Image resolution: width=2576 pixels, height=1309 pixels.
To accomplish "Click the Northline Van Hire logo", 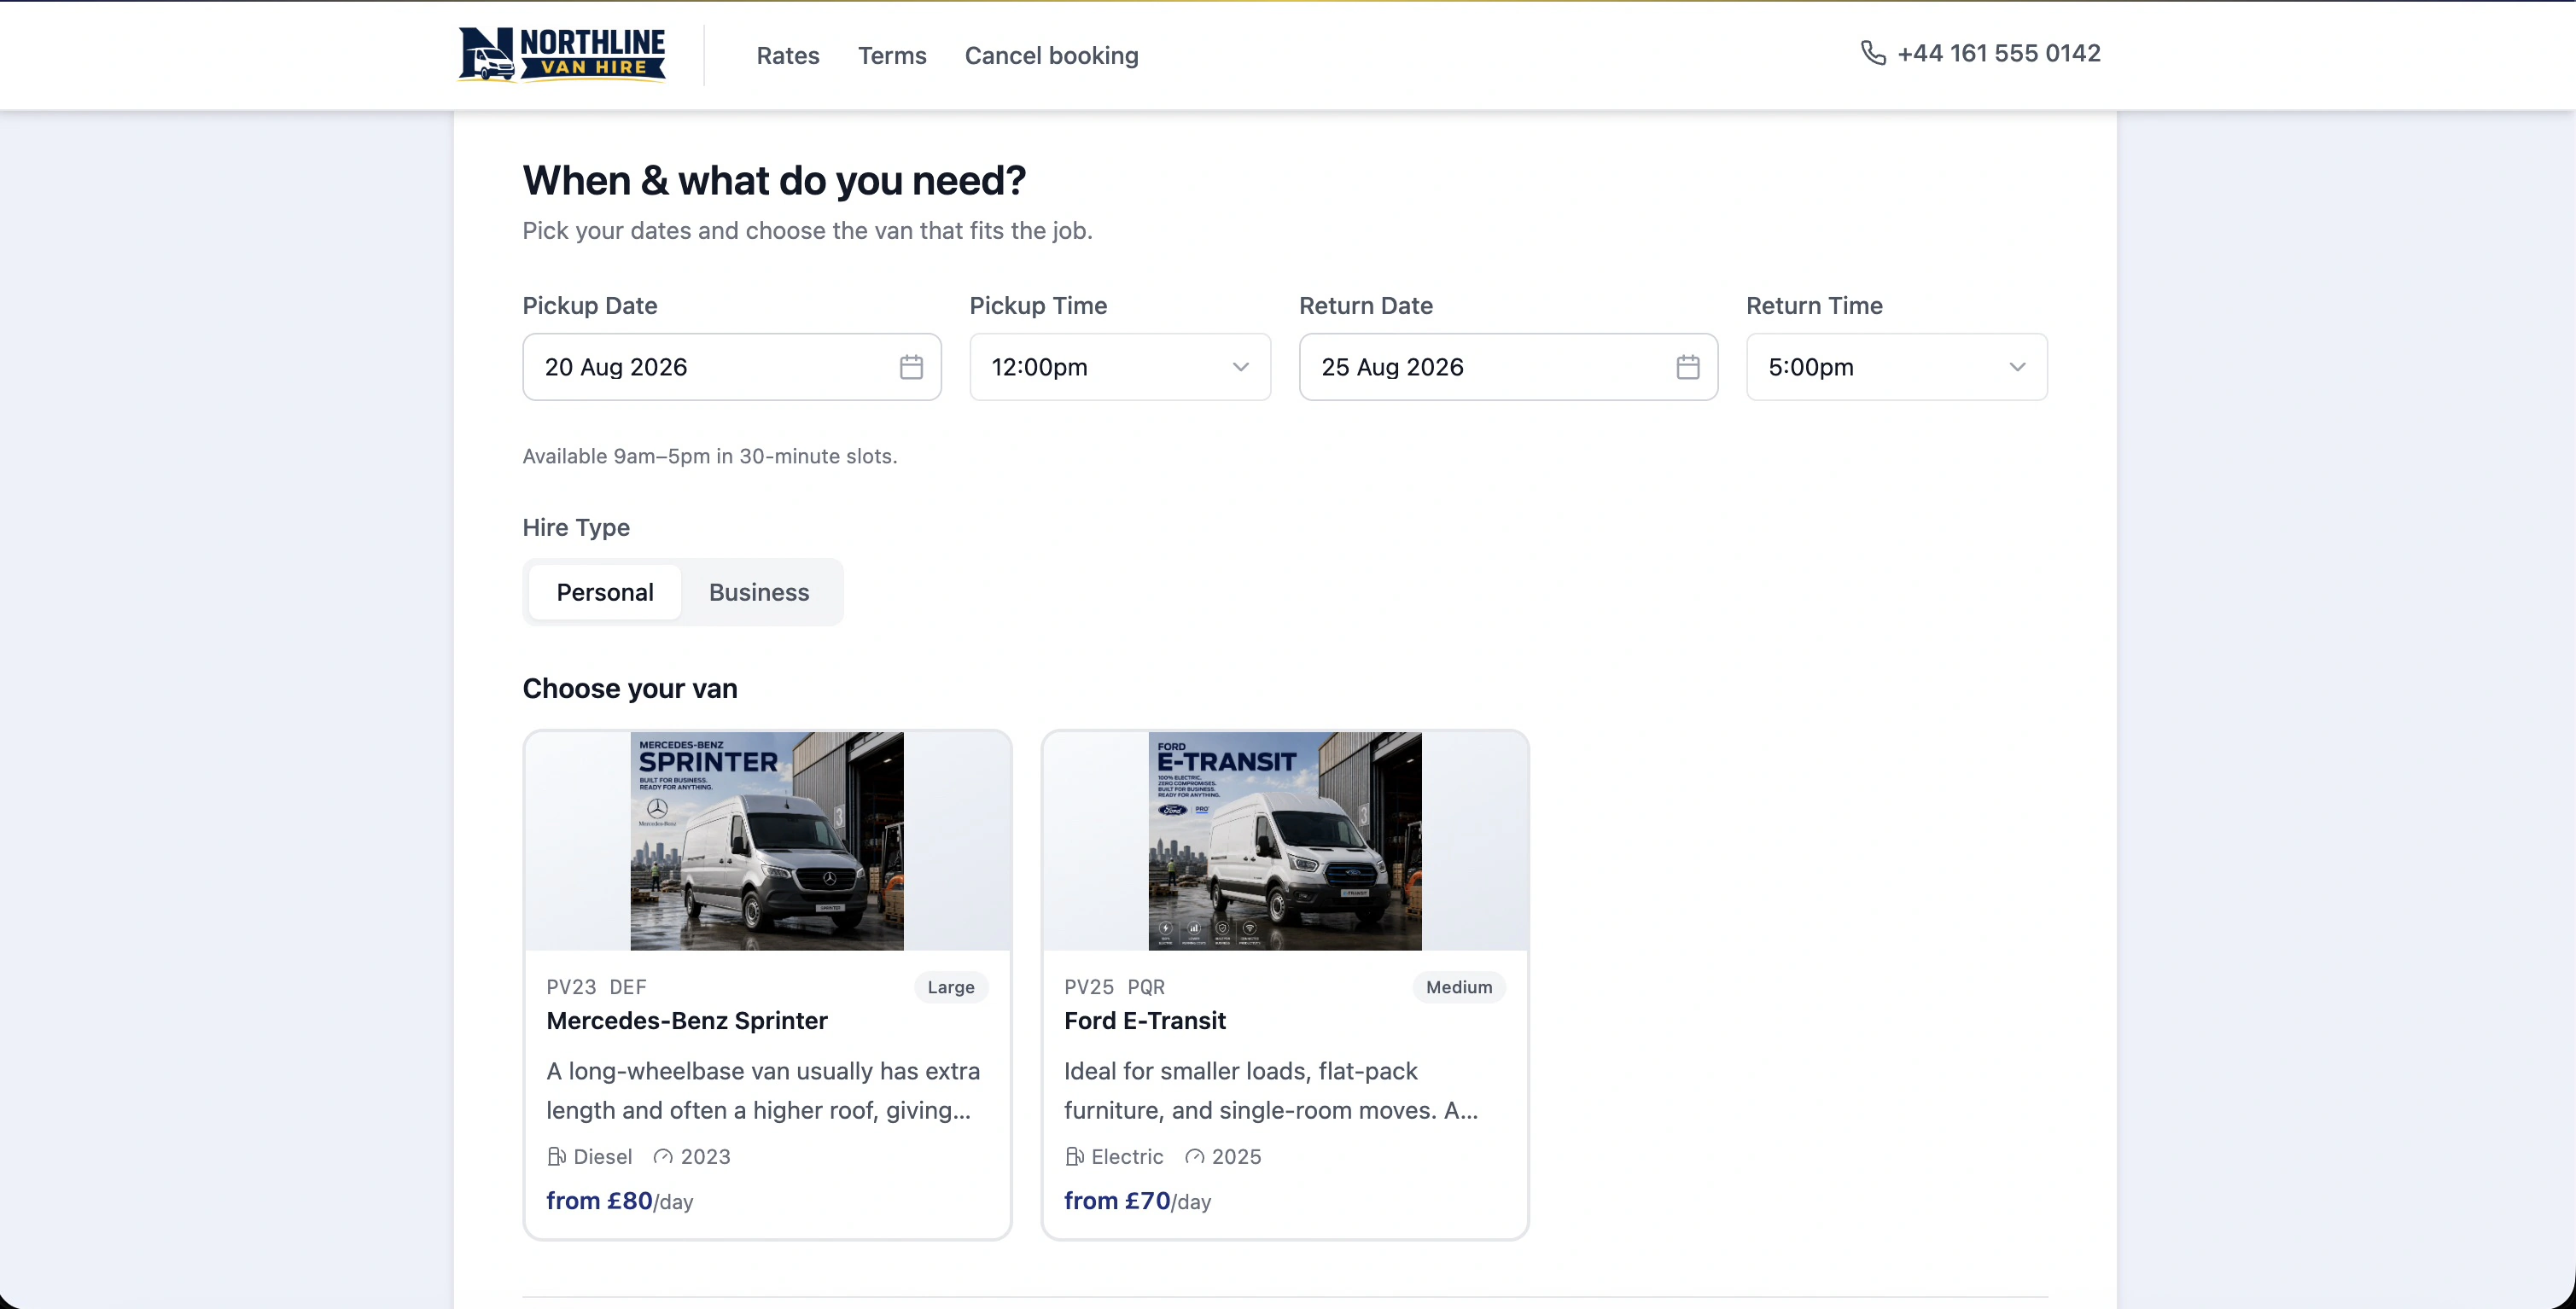I will (562, 54).
